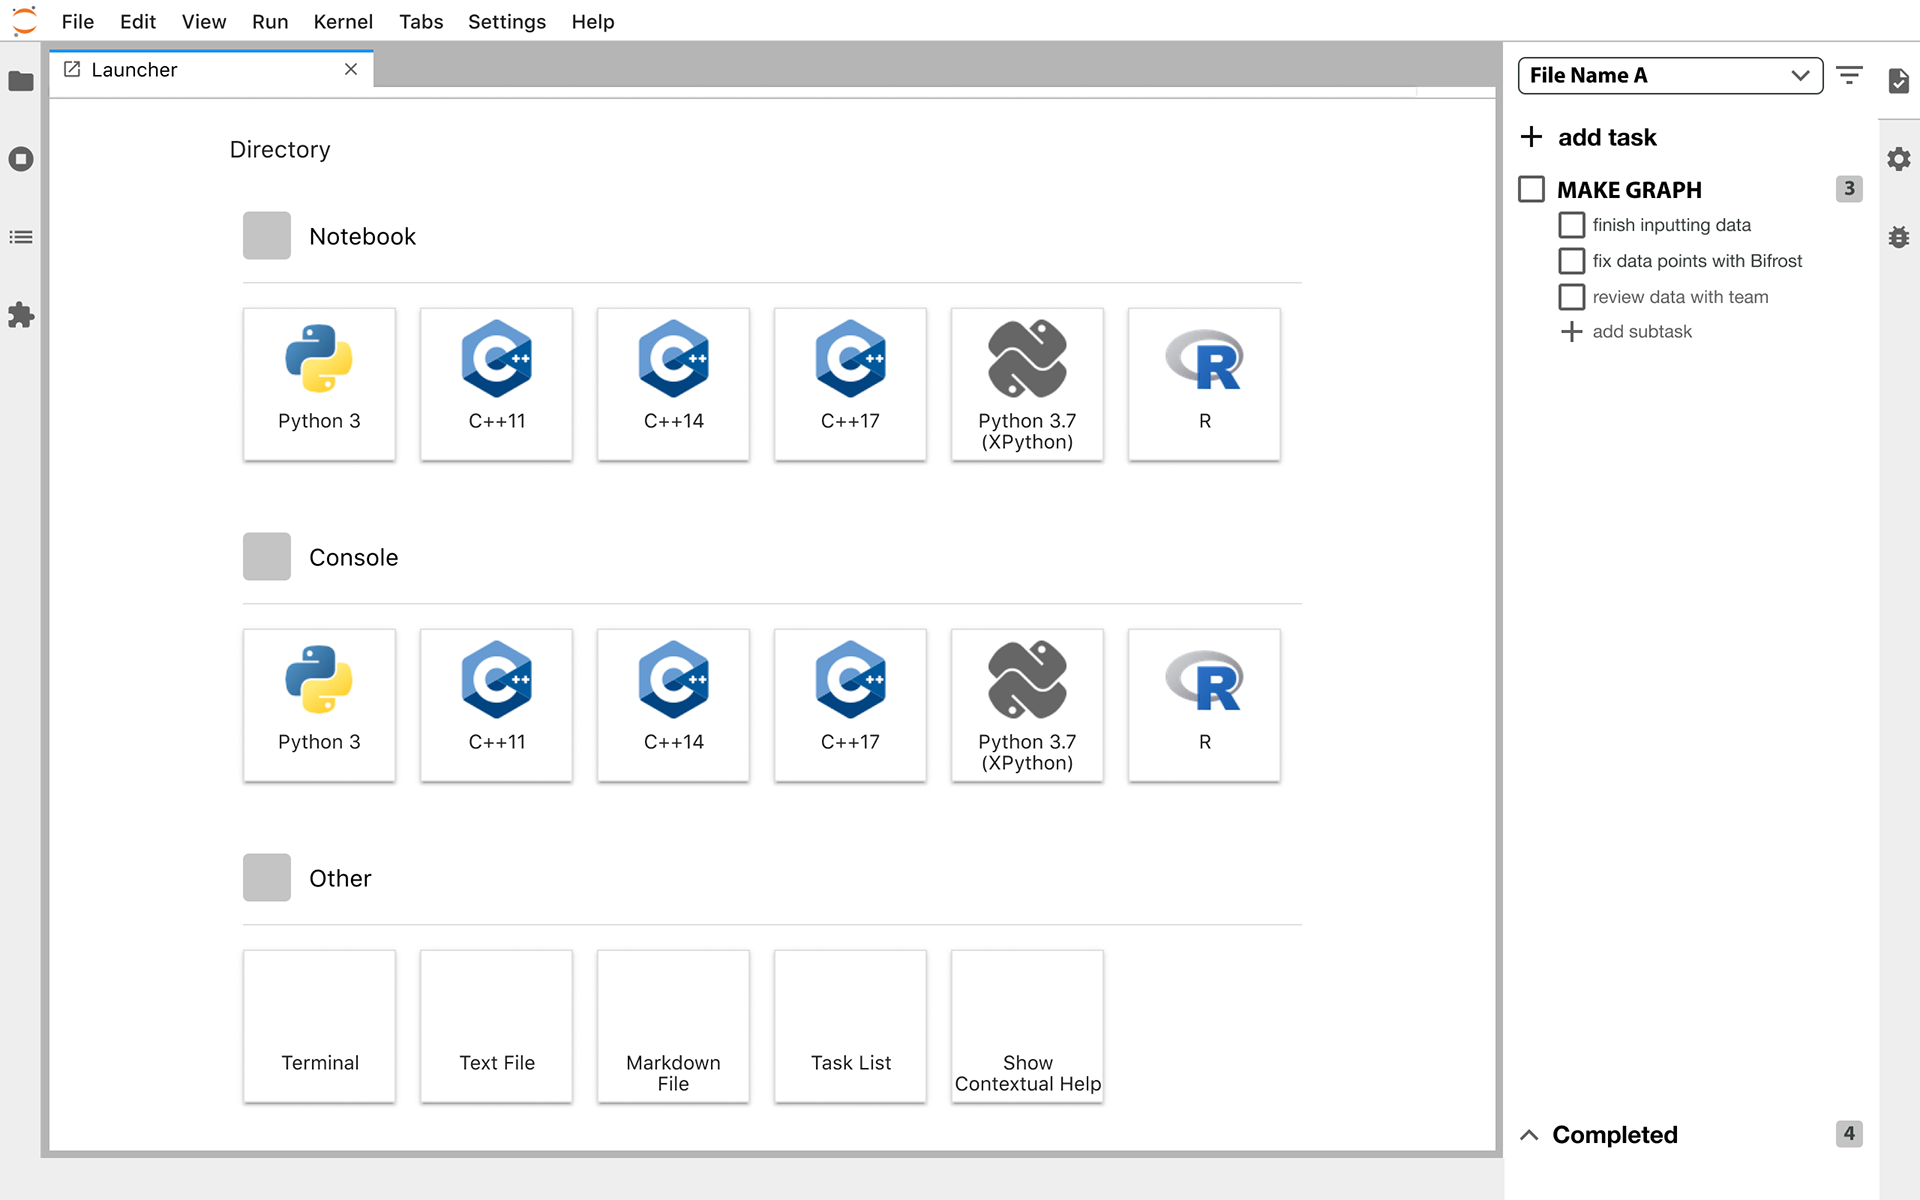Open the property inspector gear icon
This screenshot has width=1920, height=1200.
pyautogui.click(x=1898, y=159)
